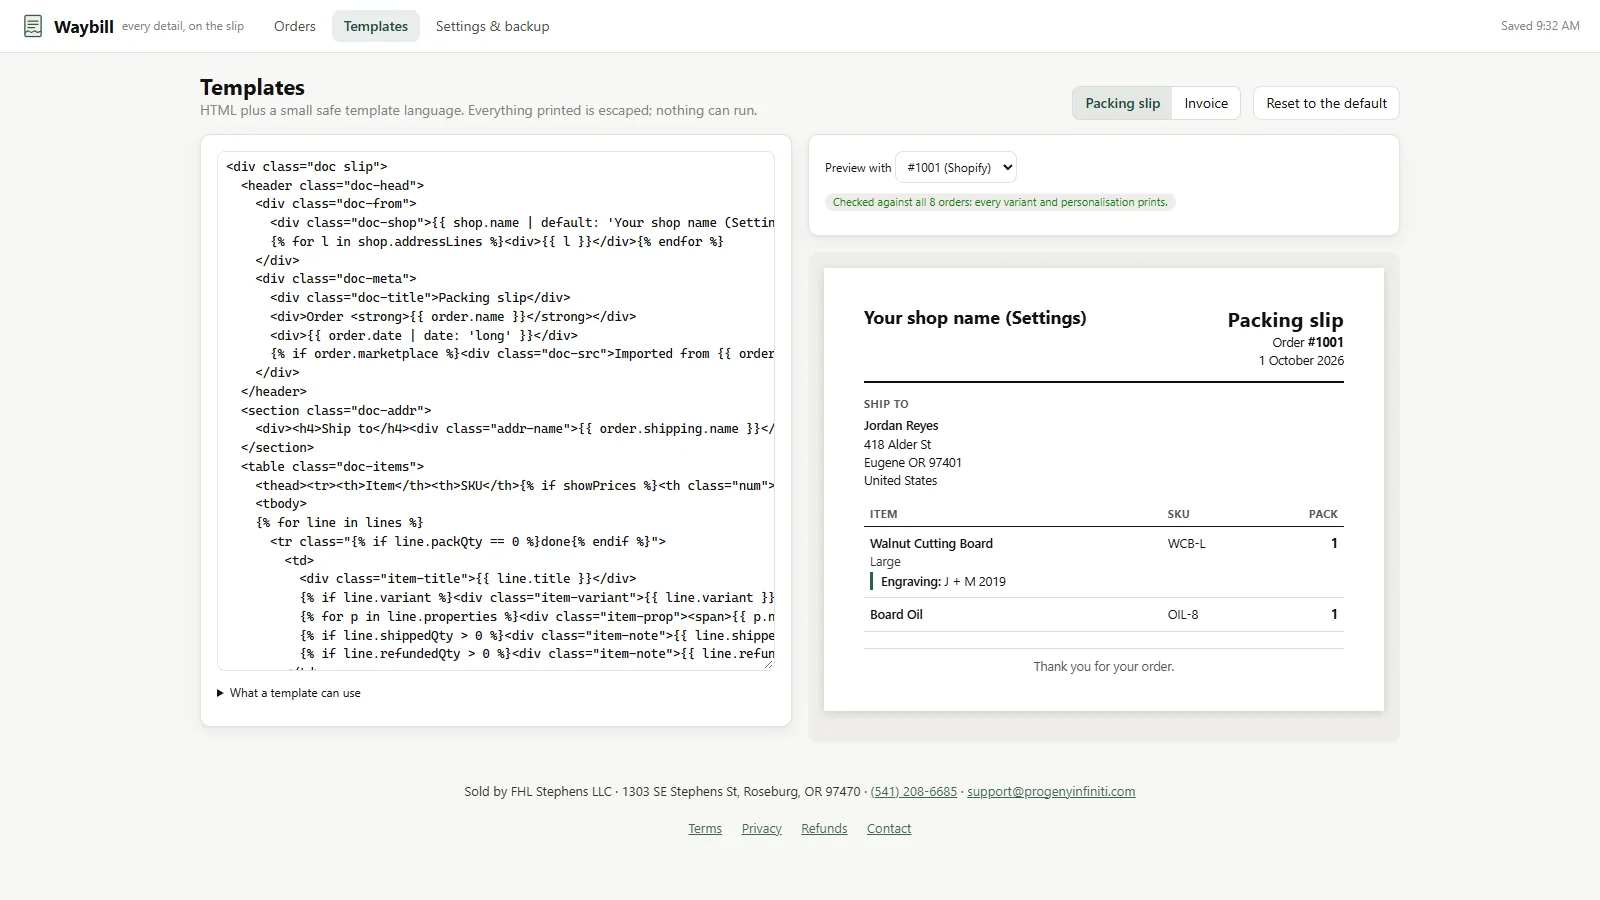Open the Refunds footer link
1600x900 pixels.
click(x=824, y=828)
